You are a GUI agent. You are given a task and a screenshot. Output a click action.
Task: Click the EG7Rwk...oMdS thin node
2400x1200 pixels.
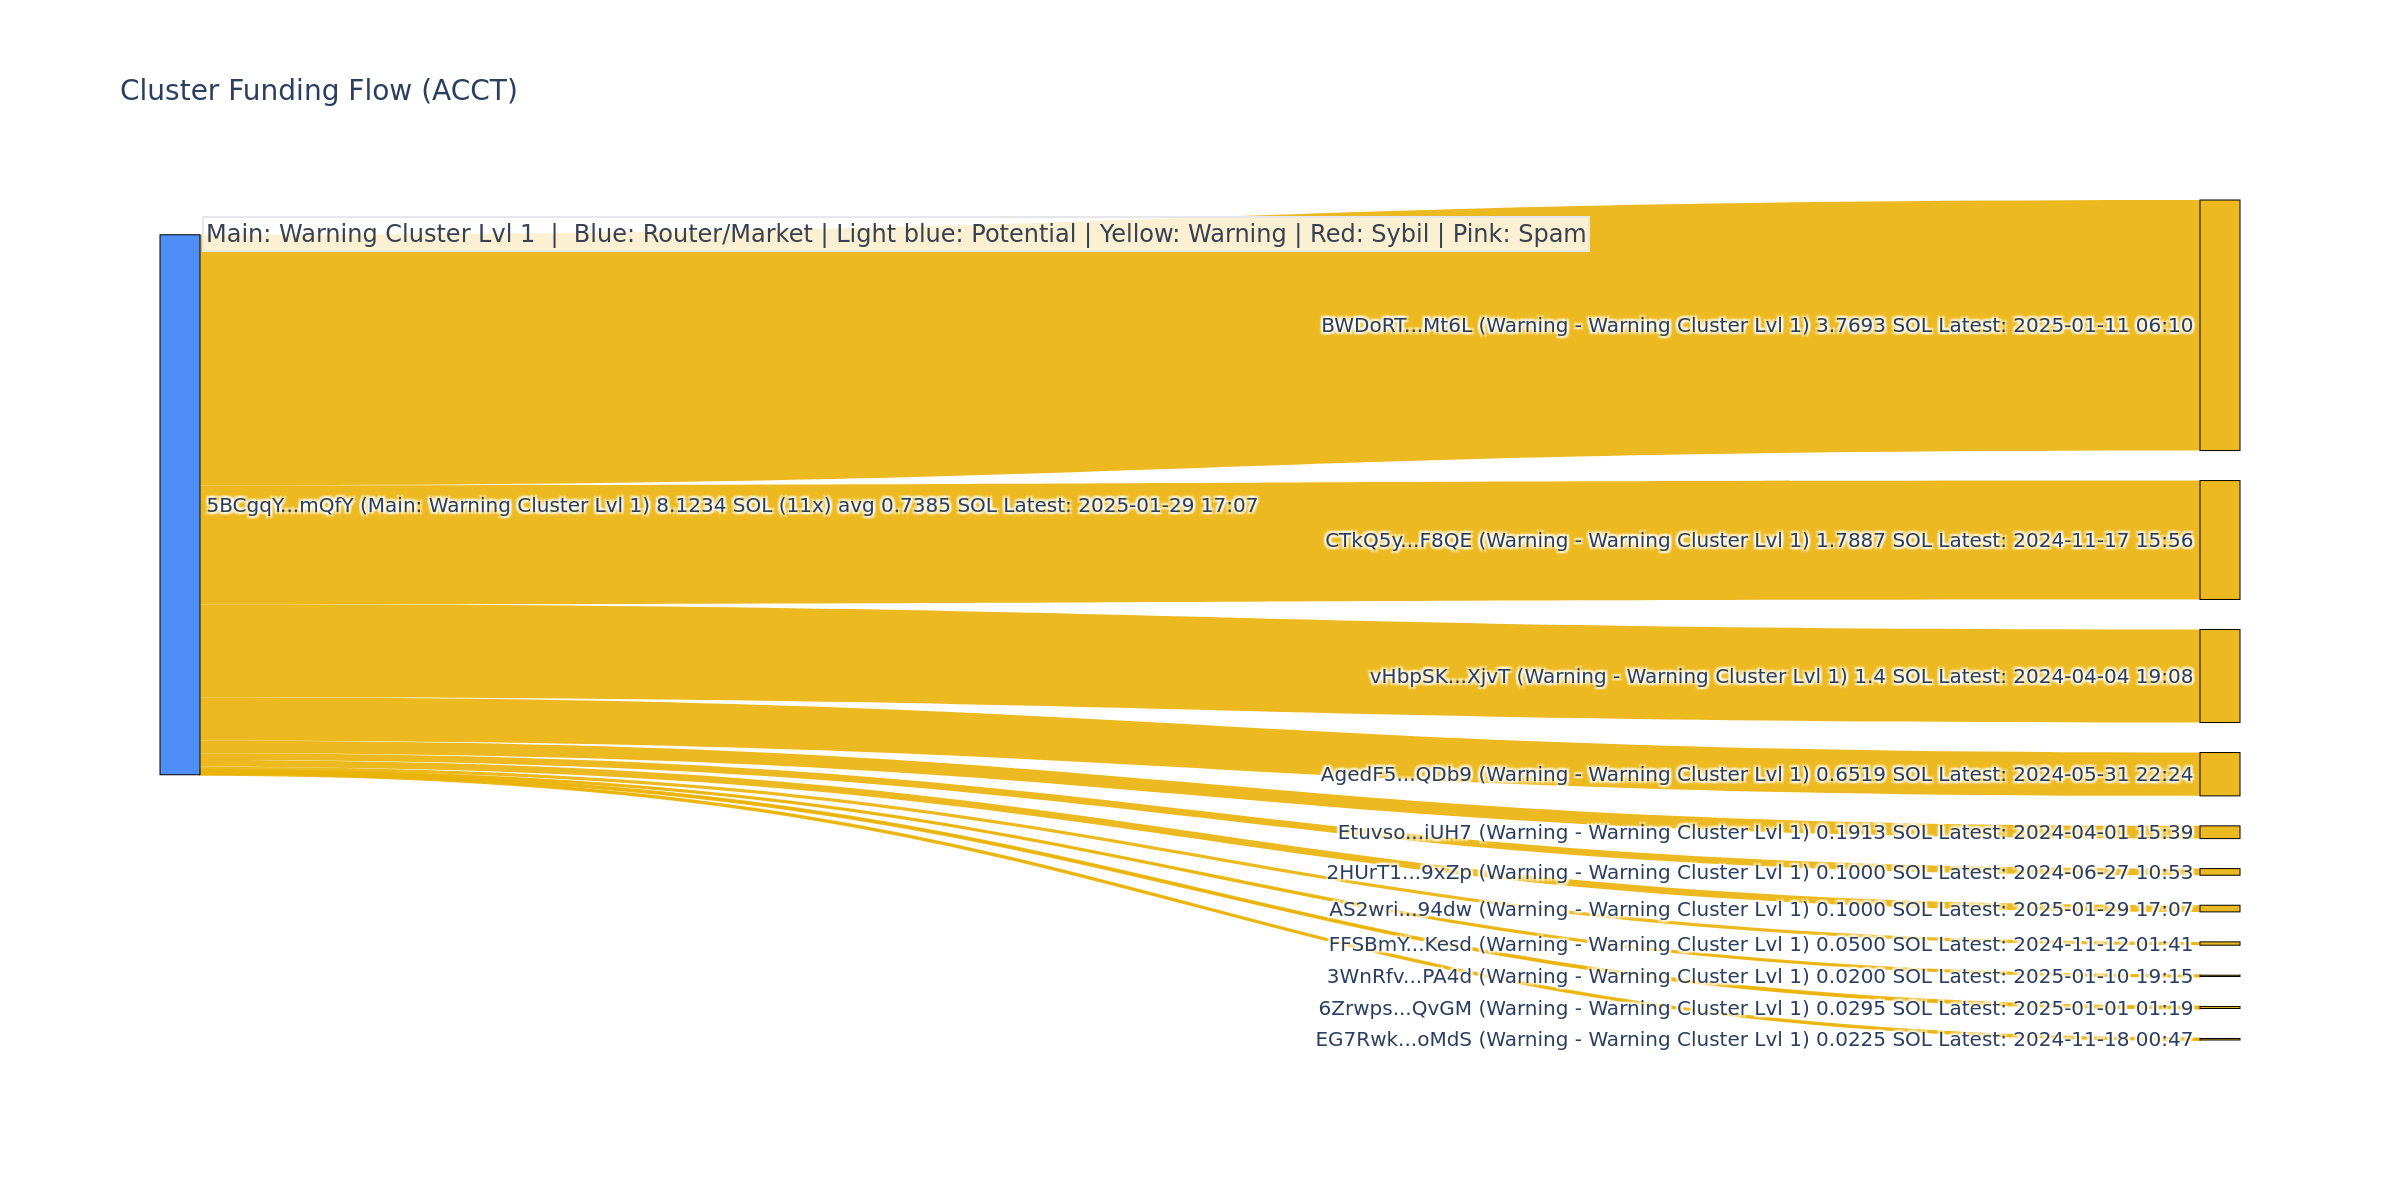[2219, 1039]
